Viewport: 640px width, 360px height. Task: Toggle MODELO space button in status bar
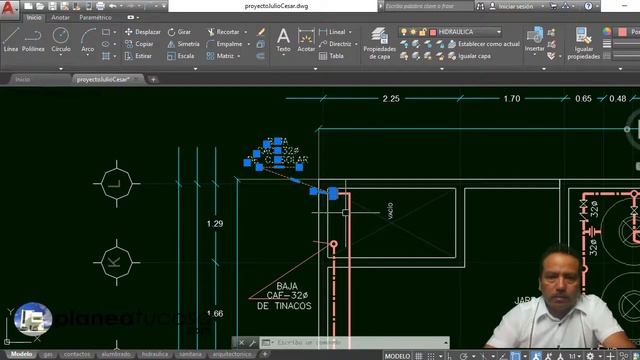[397, 356]
